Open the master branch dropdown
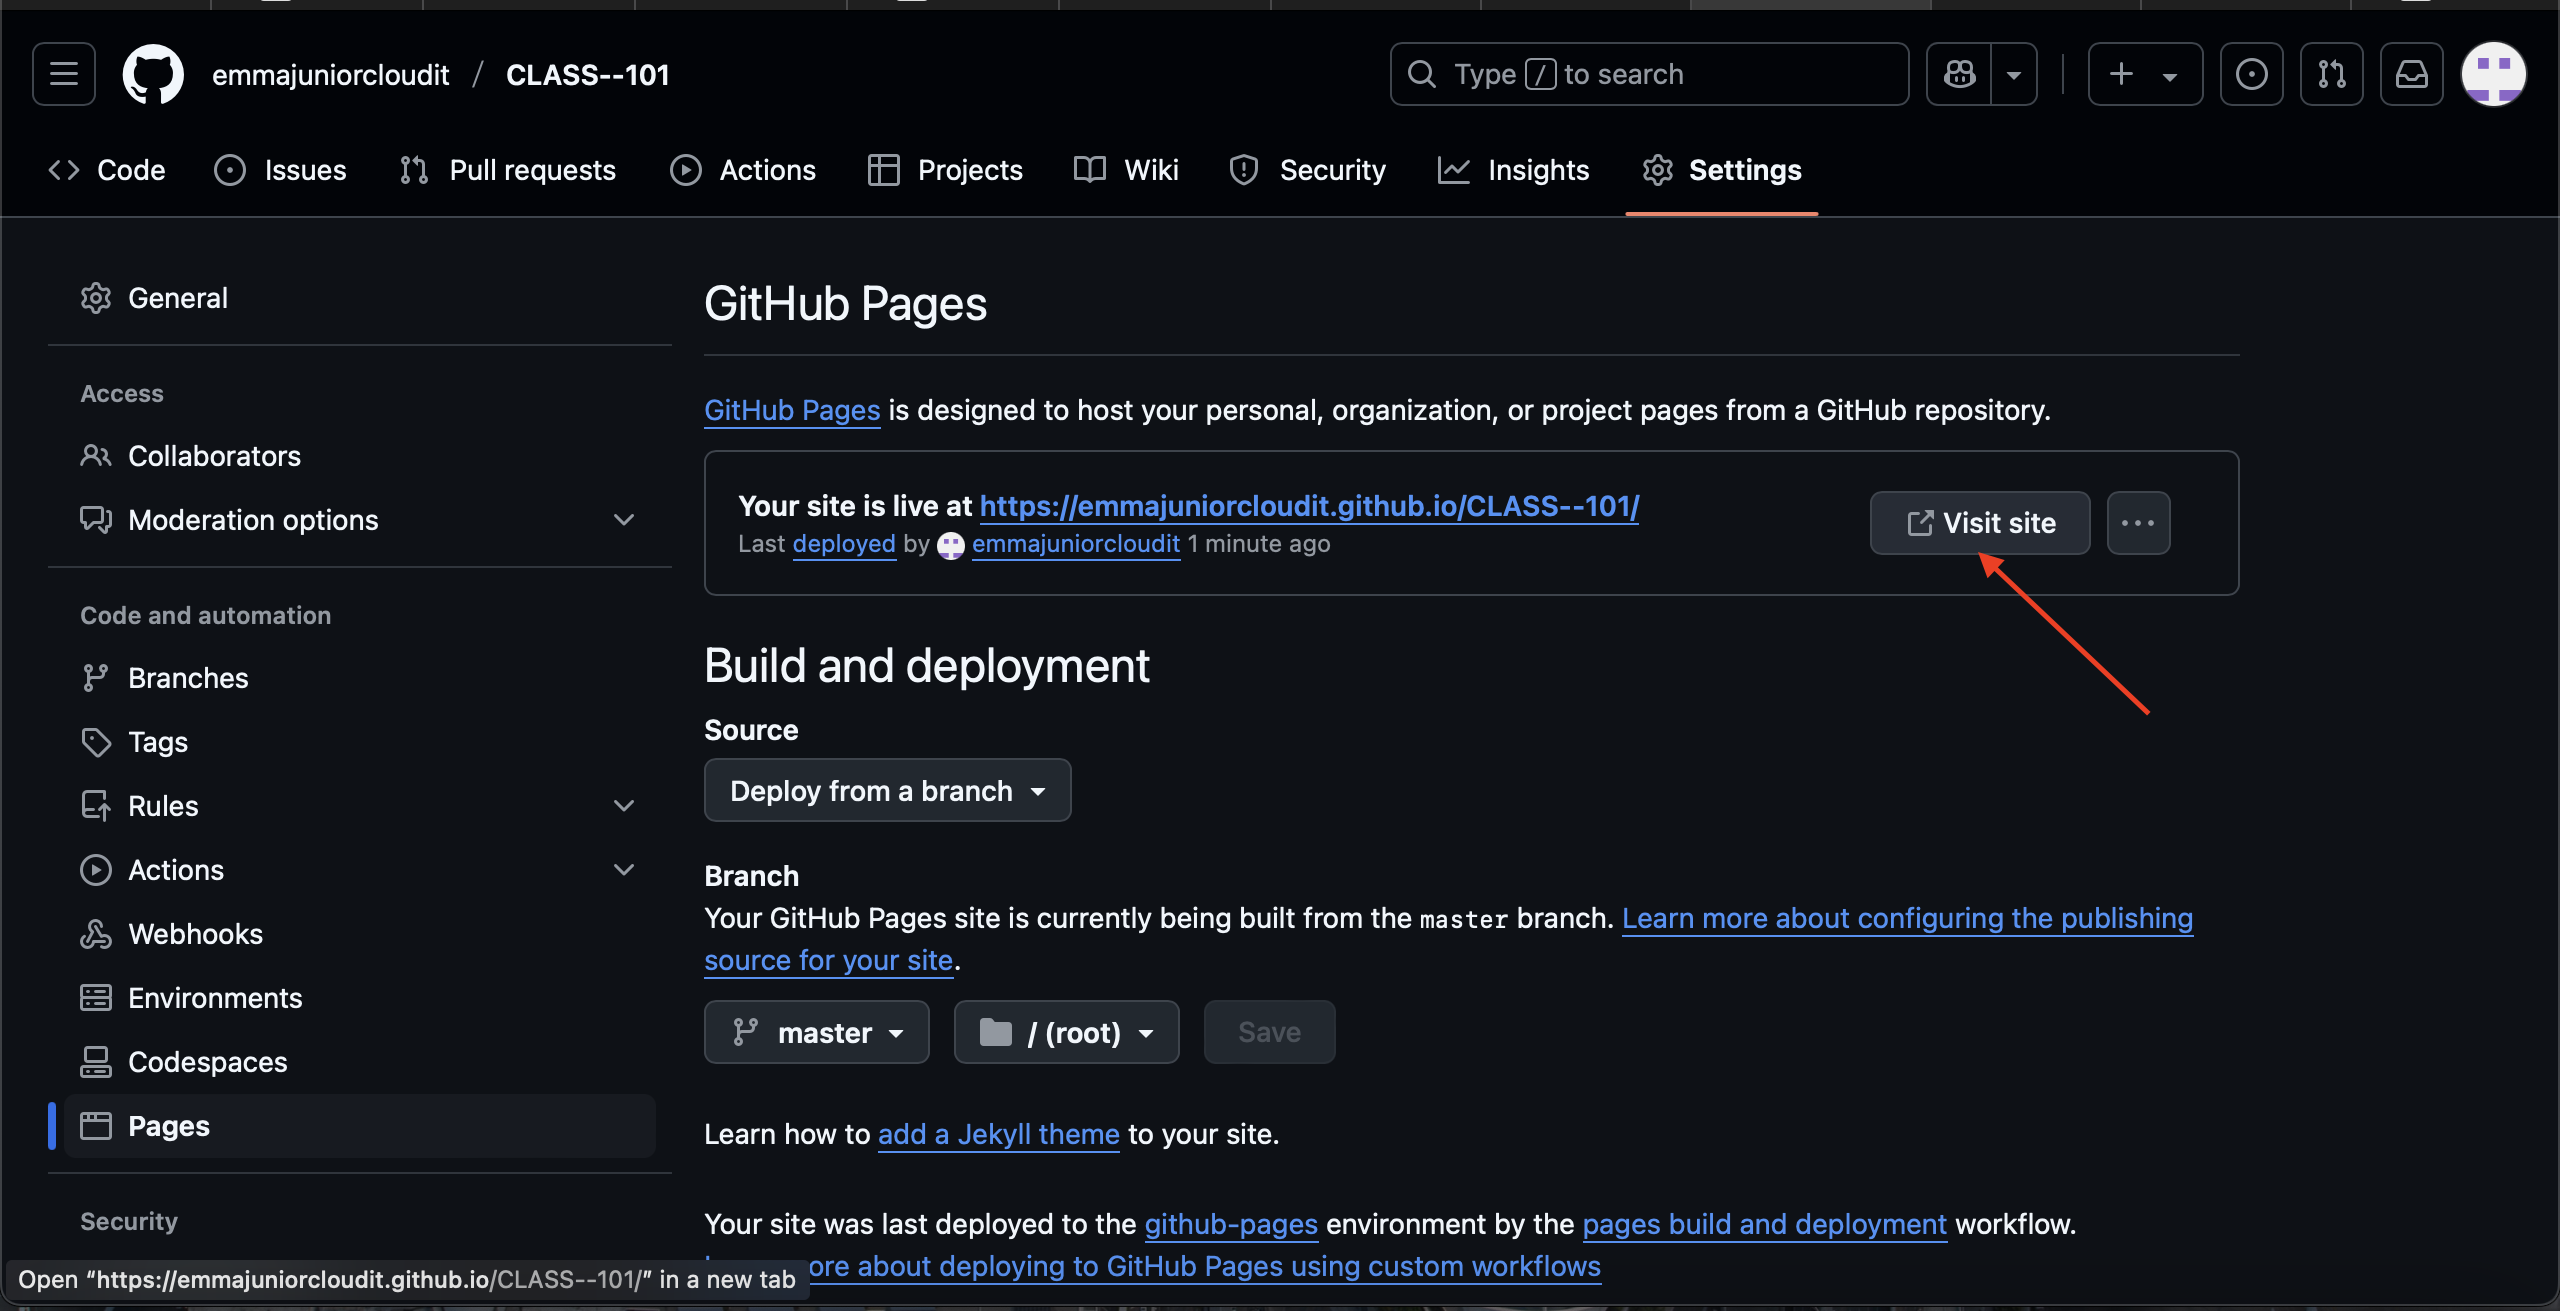The image size is (2560, 1311). click(817, 1032)
